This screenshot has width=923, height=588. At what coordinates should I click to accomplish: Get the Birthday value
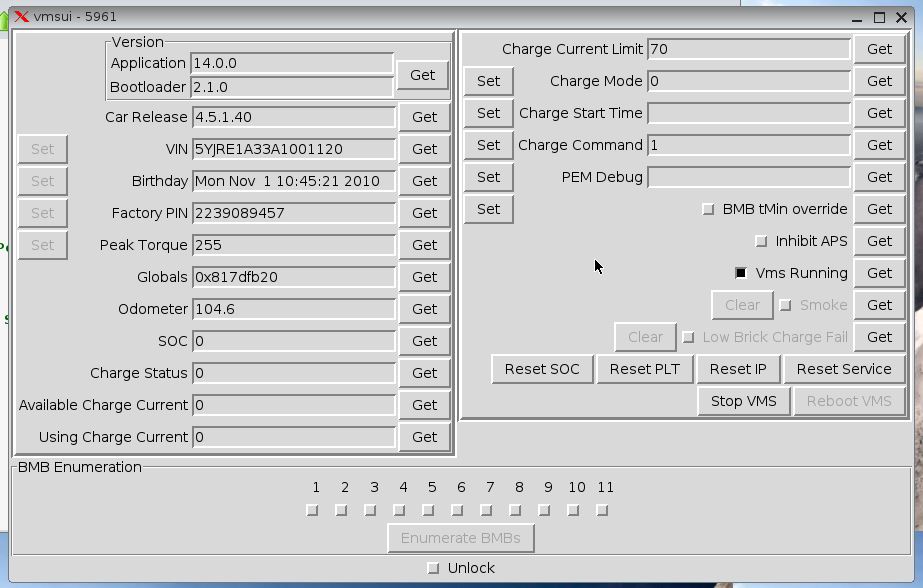point(424,181)
